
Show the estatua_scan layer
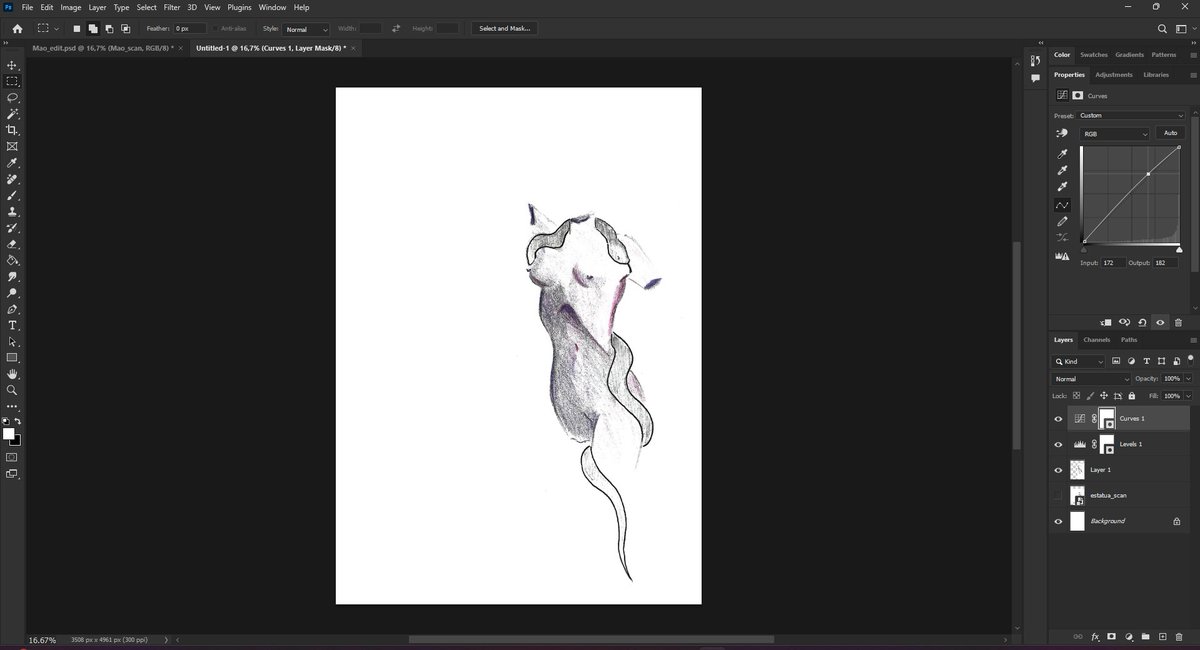(x=1058, y=496)
